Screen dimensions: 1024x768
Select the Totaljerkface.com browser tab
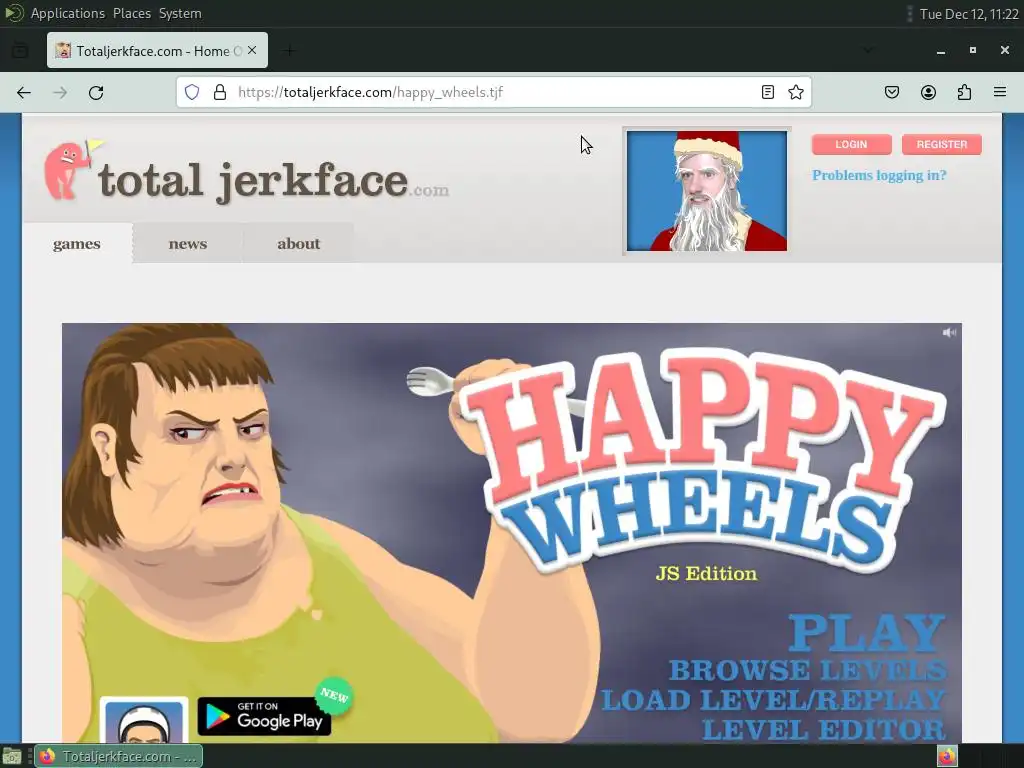[x=157, y=50]
